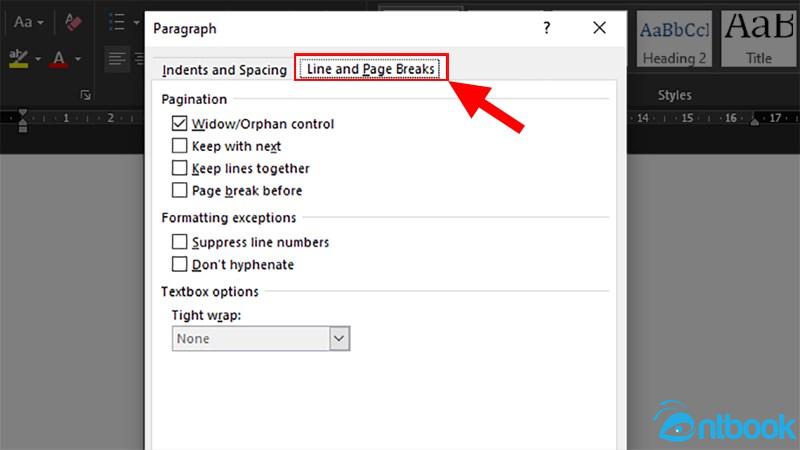Click the Change Case Aa icon

click(x=23, y=22)
